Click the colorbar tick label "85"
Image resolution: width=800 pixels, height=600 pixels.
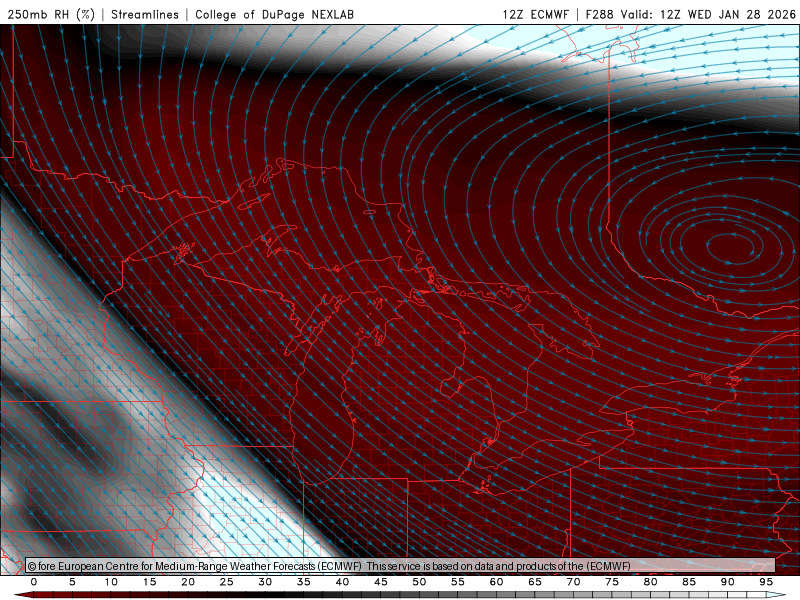click(689, 582)
